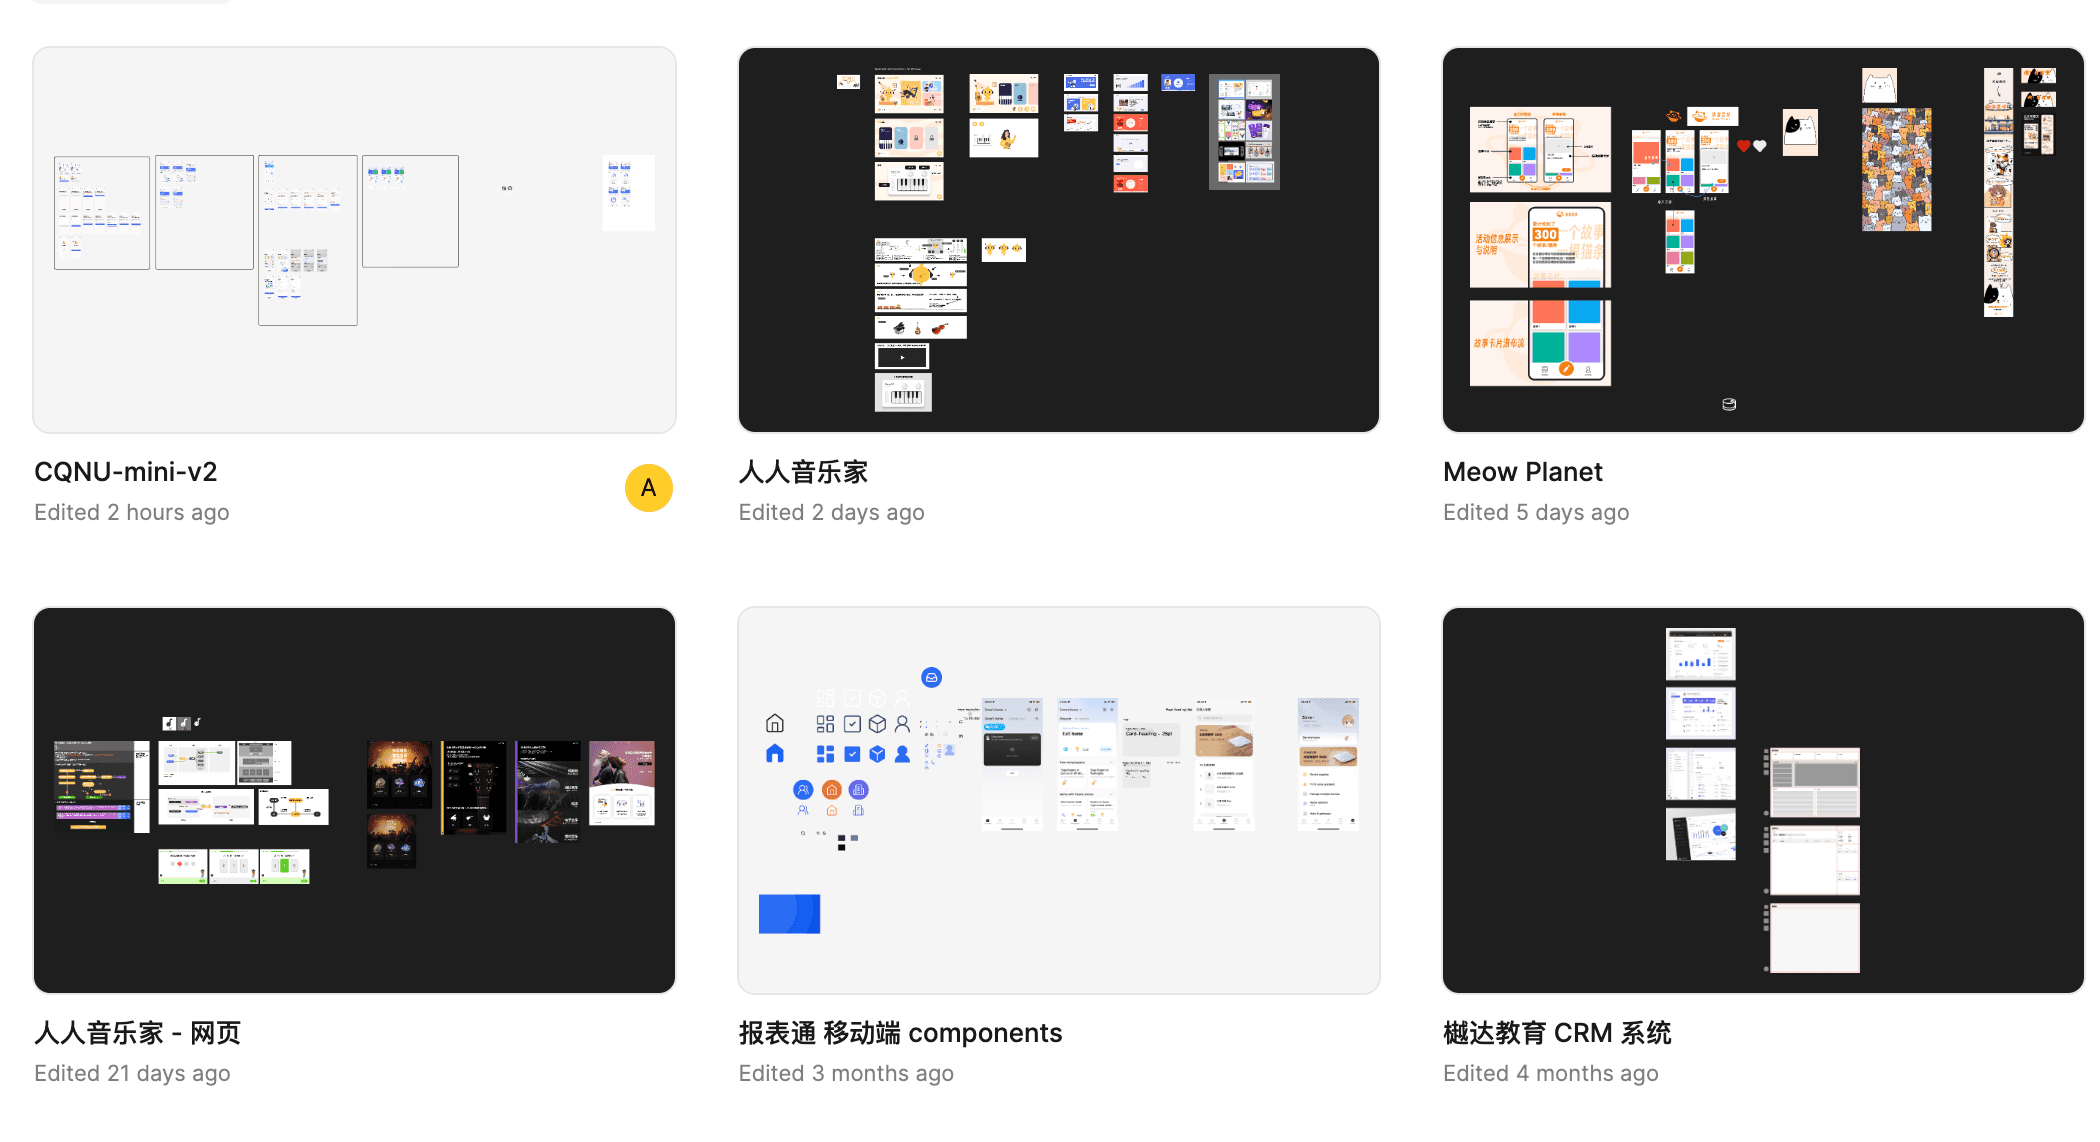The width and height of the screenshot is (2100, 1142).
Task: Click solid blue rectangle in components preview
Action: (789, 914)
